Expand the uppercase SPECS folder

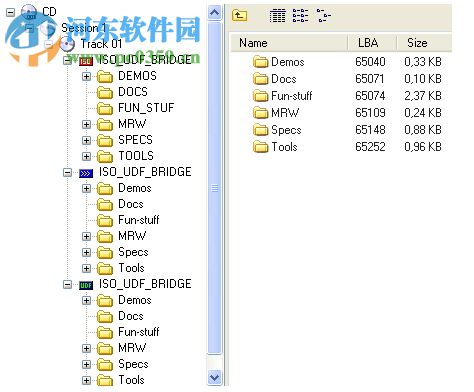tap(86, 141)
